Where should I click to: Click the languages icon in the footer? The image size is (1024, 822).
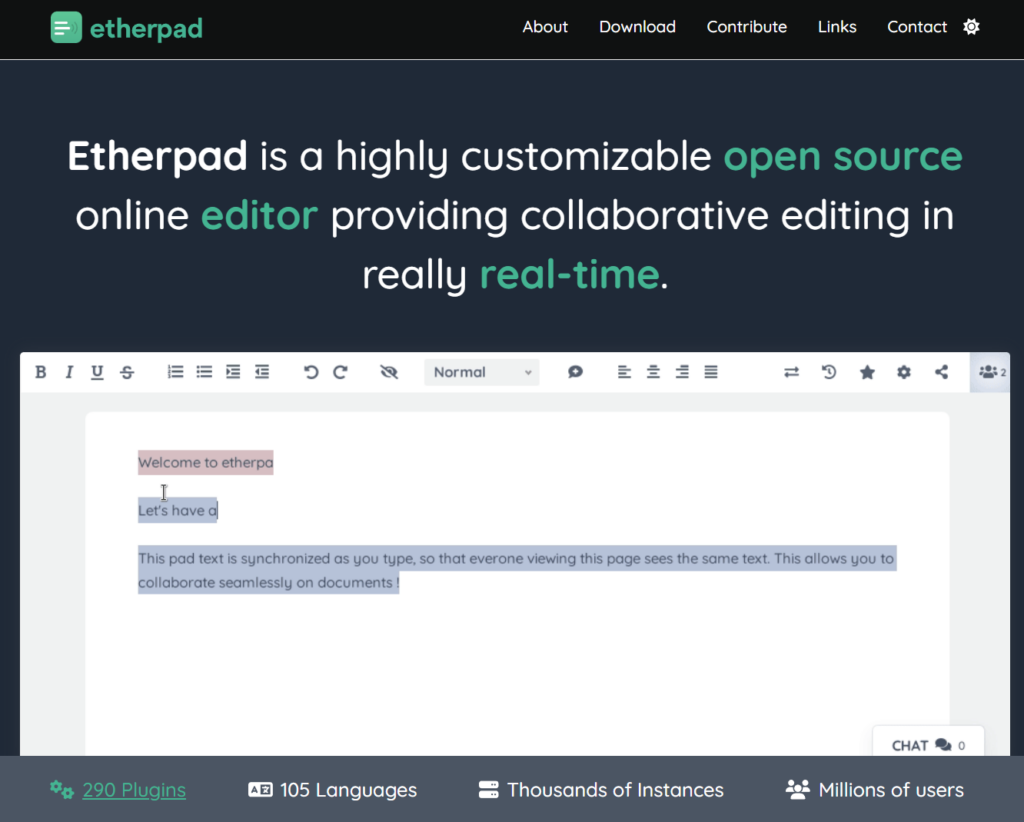point(260,790)
